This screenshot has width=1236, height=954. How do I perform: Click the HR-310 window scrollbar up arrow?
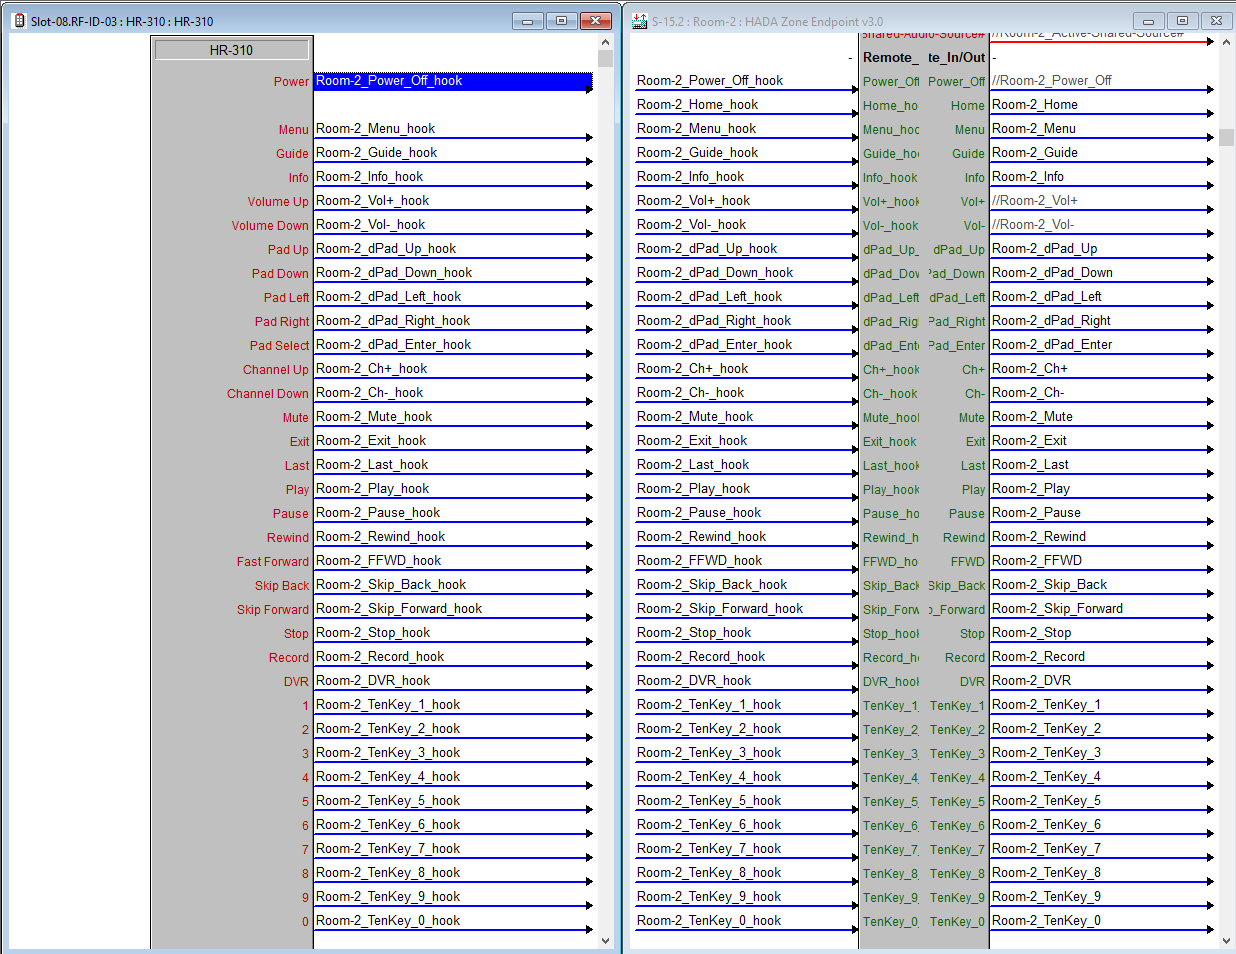pyautogui.click(x=605, y=43)
